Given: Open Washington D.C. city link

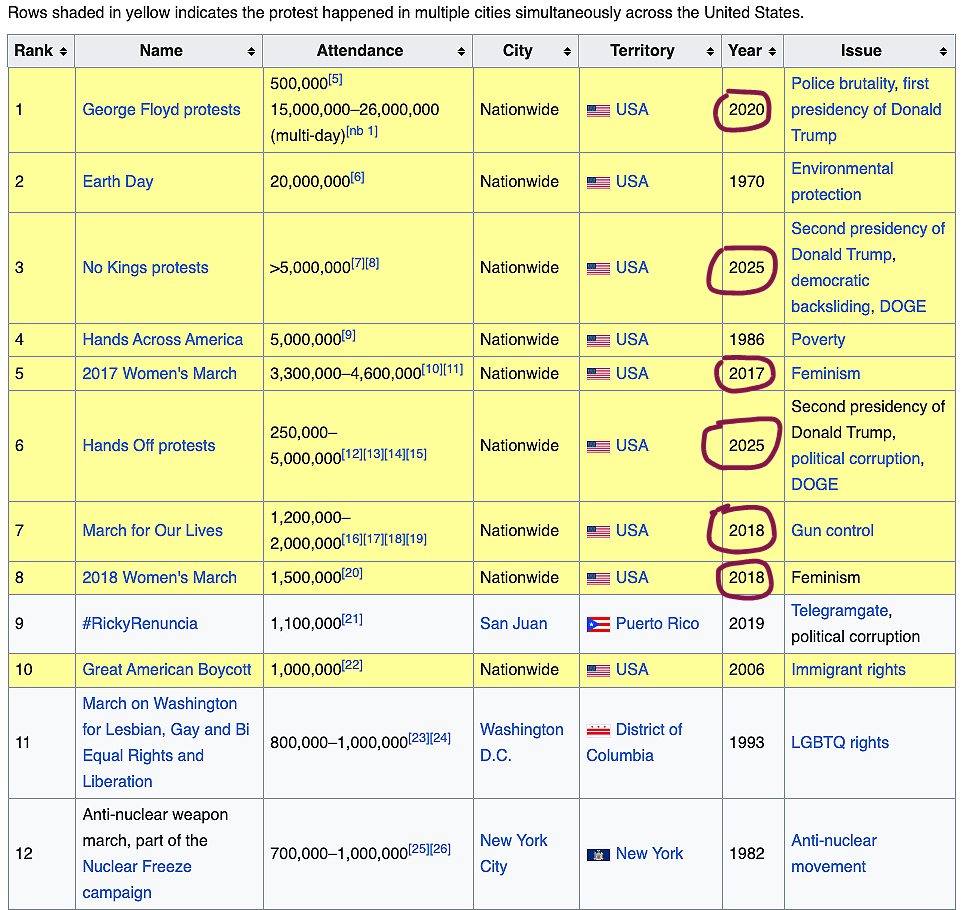Looking at the screenshot, I should 521,742.
